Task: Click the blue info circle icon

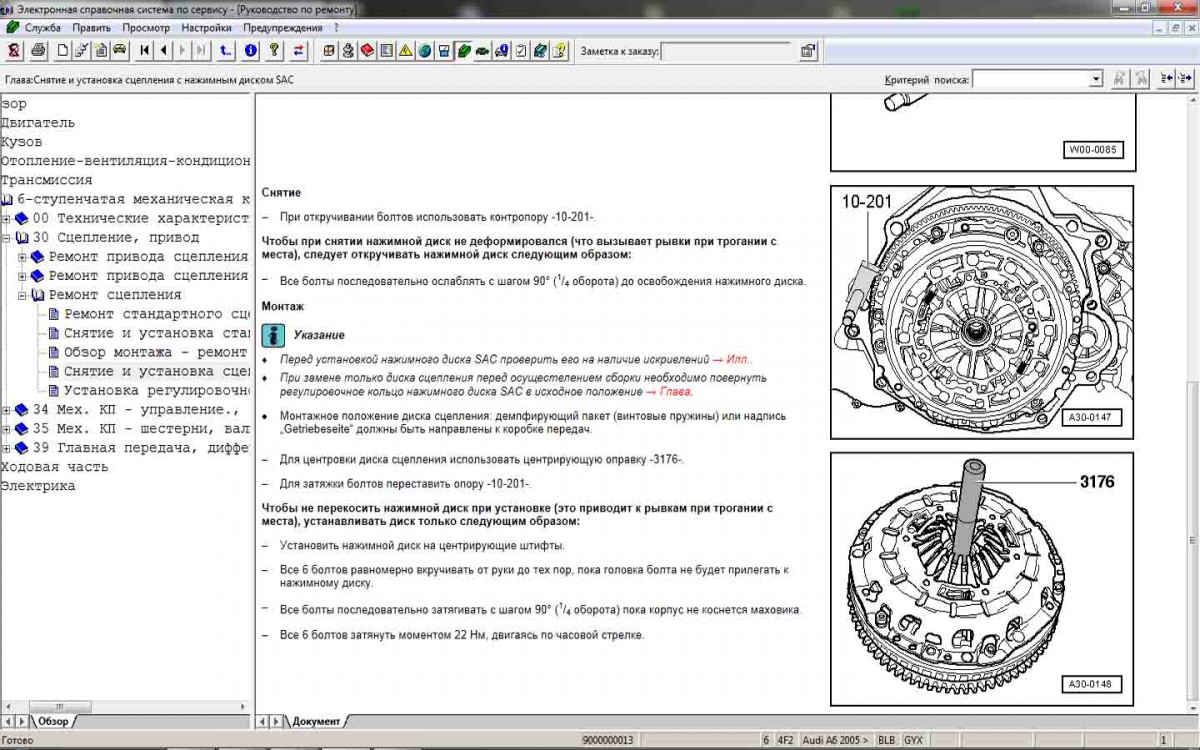Action: click(x=251, y=50)
